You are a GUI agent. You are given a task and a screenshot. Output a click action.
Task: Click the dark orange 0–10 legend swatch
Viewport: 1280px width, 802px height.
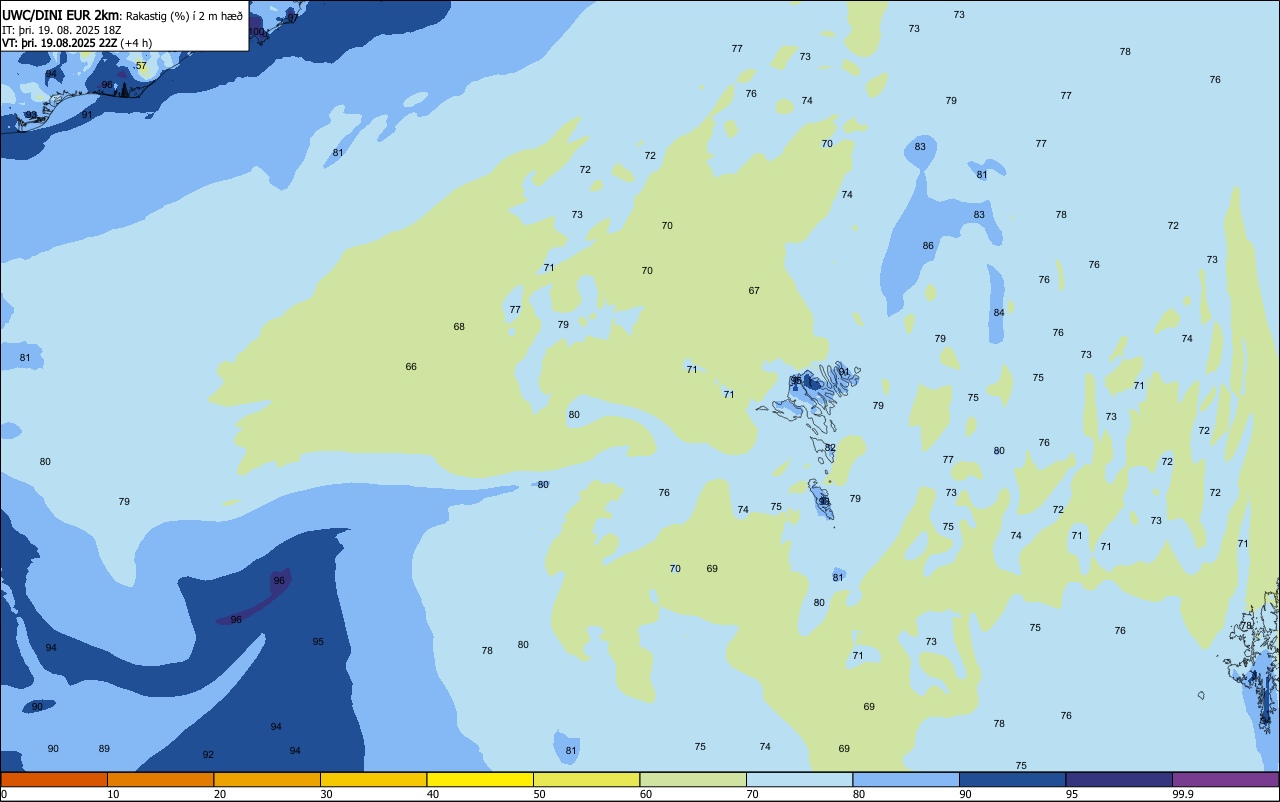click(x=54, y=779)
